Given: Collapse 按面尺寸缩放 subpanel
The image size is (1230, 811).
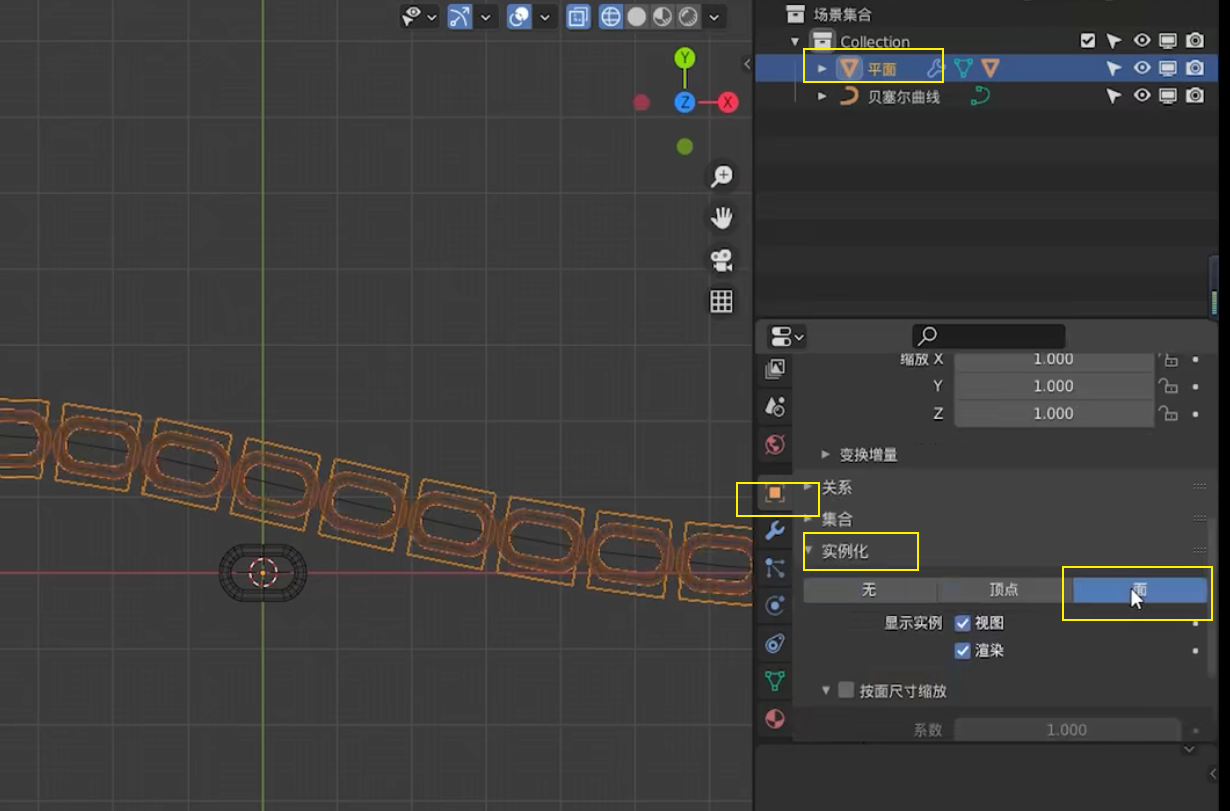Looking at the screenshot, I should tap(826, 690).
